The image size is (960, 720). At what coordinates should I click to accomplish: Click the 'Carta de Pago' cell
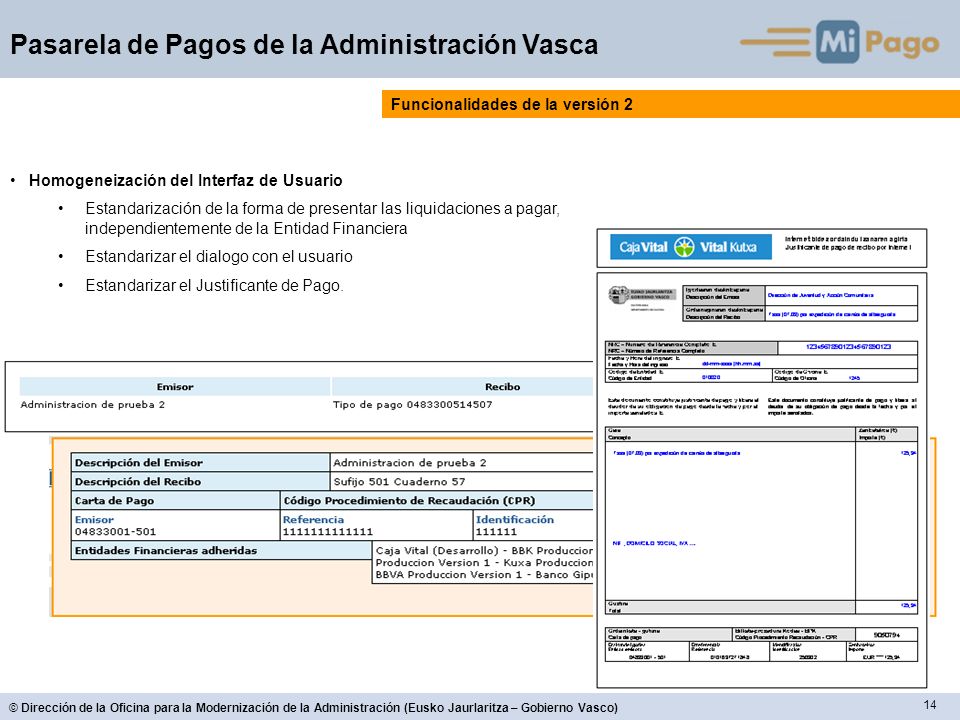pyautogui.click(x=175, y=501)
